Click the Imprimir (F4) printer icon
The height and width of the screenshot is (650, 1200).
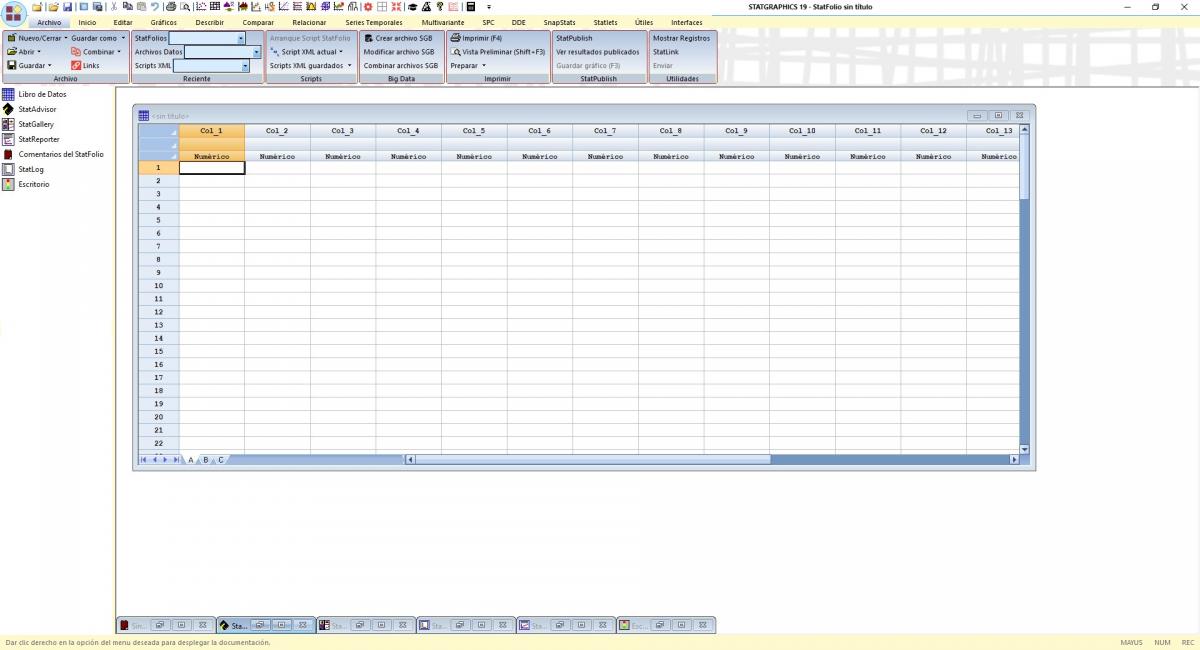click(x=455, y=38)
